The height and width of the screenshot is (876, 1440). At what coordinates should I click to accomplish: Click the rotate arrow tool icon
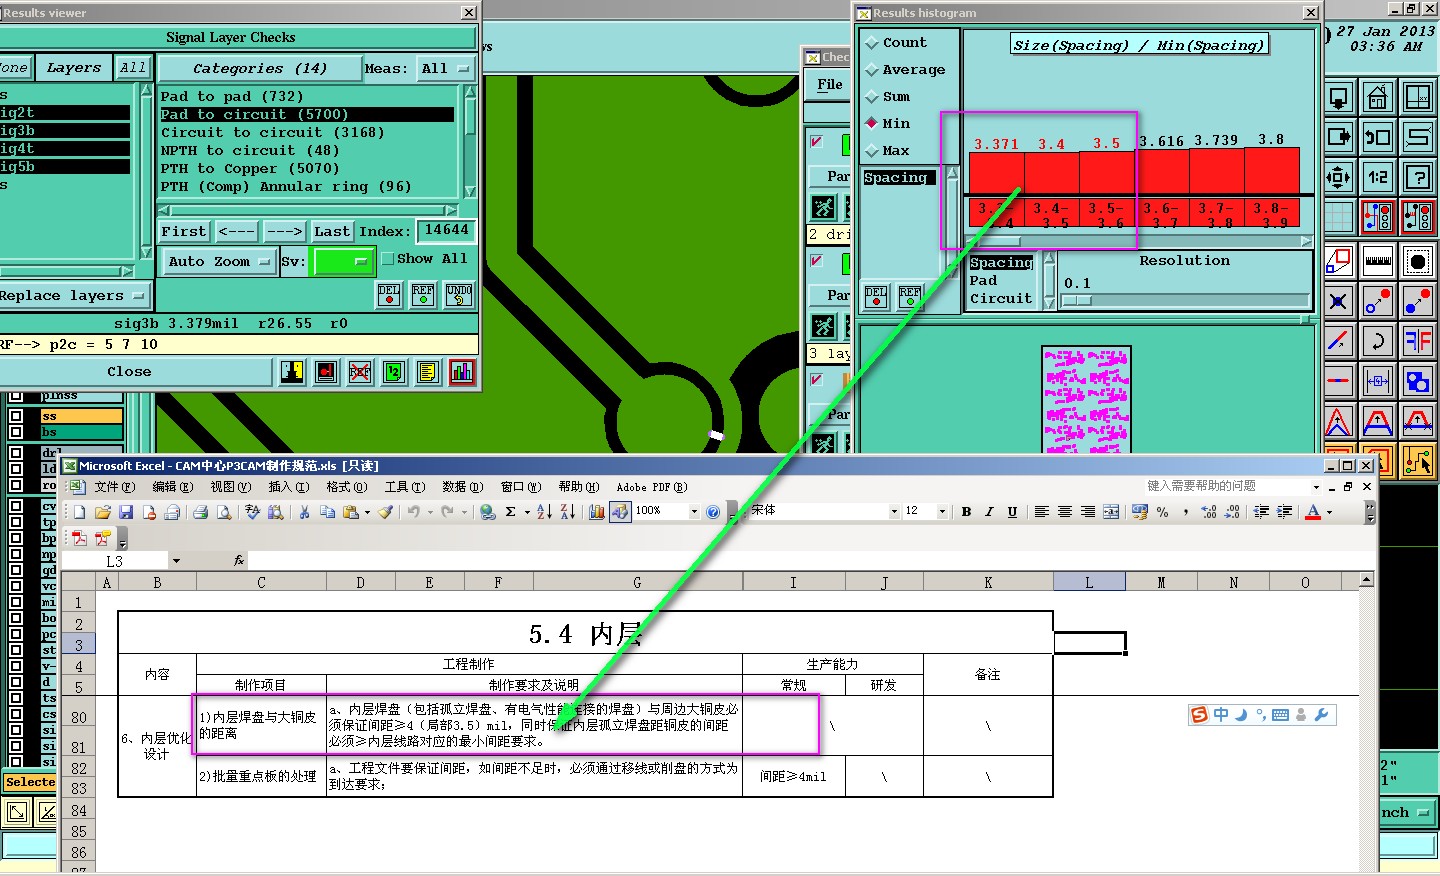pos(1378,341)
